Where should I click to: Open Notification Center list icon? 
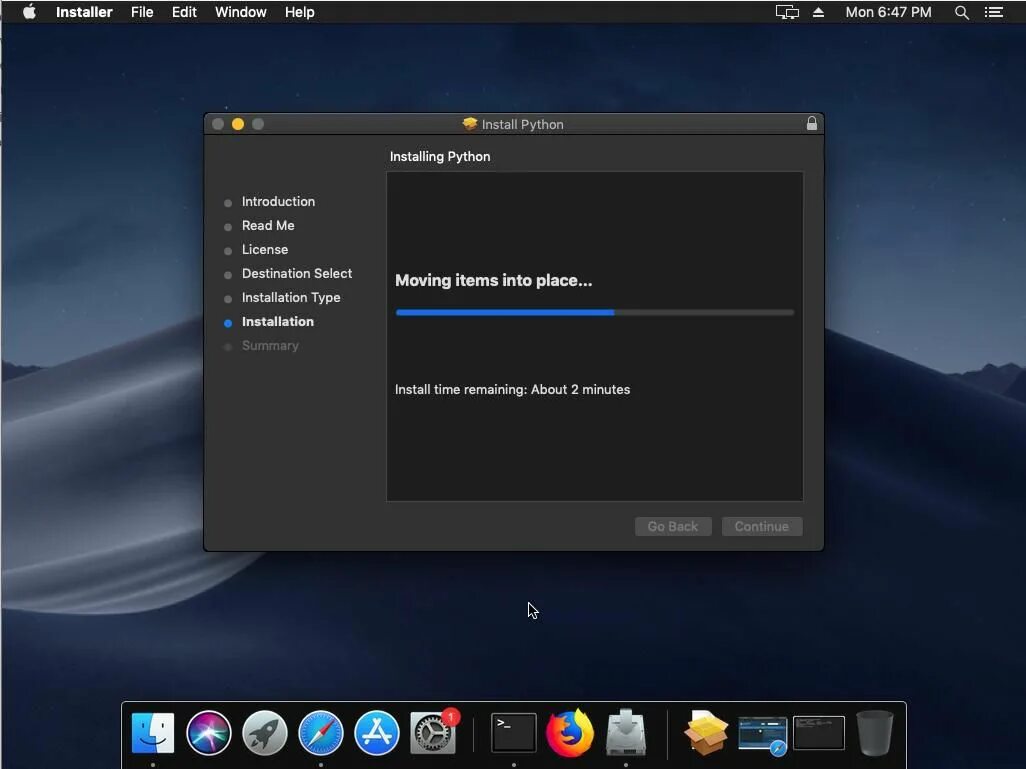coord(994,12)
